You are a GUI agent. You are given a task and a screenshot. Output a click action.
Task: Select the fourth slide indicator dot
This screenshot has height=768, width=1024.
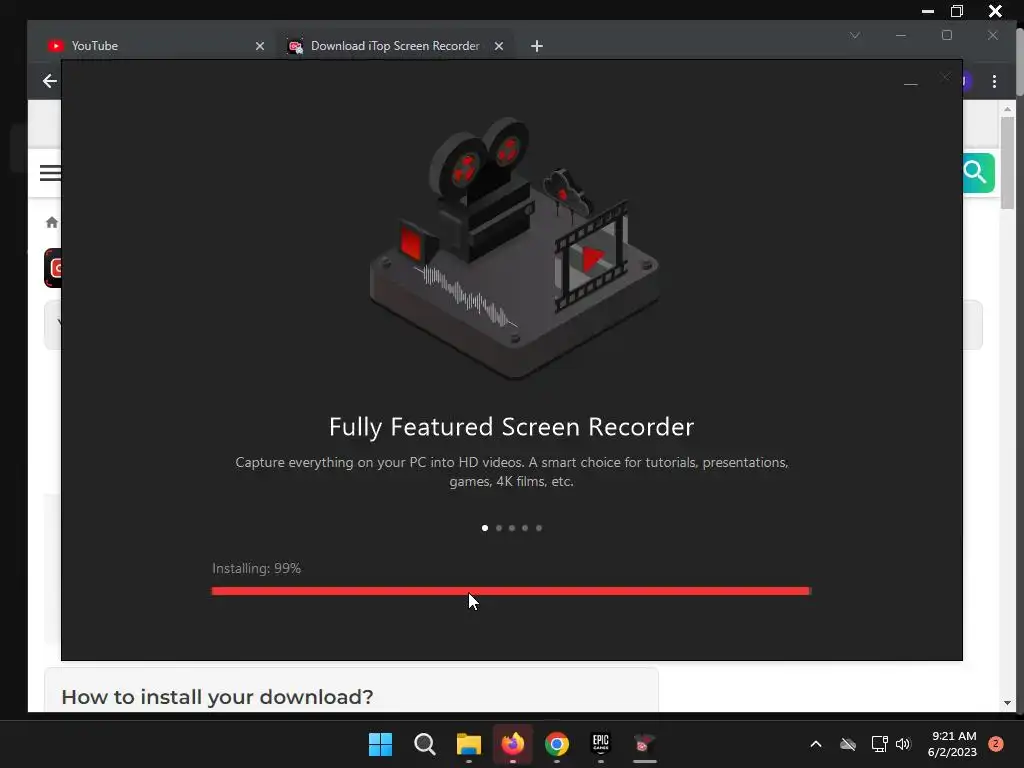(525, 528)
